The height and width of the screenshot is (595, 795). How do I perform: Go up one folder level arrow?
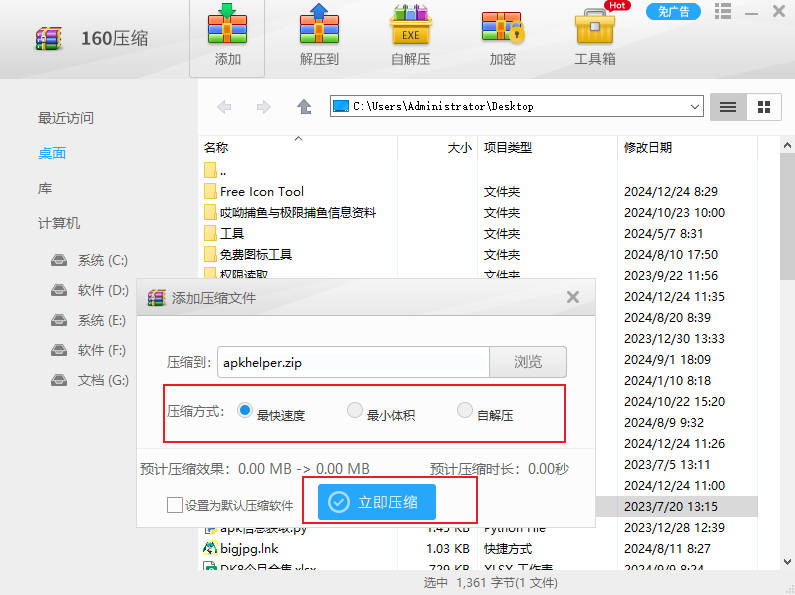pos(304,107)
